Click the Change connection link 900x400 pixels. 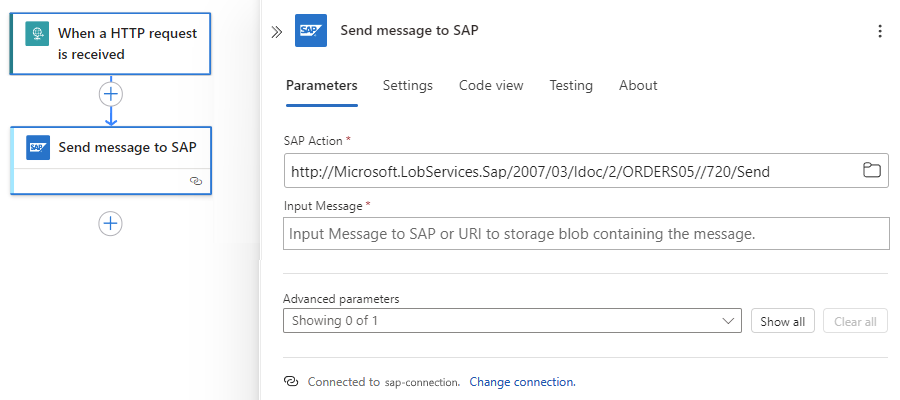pos(522,382)
